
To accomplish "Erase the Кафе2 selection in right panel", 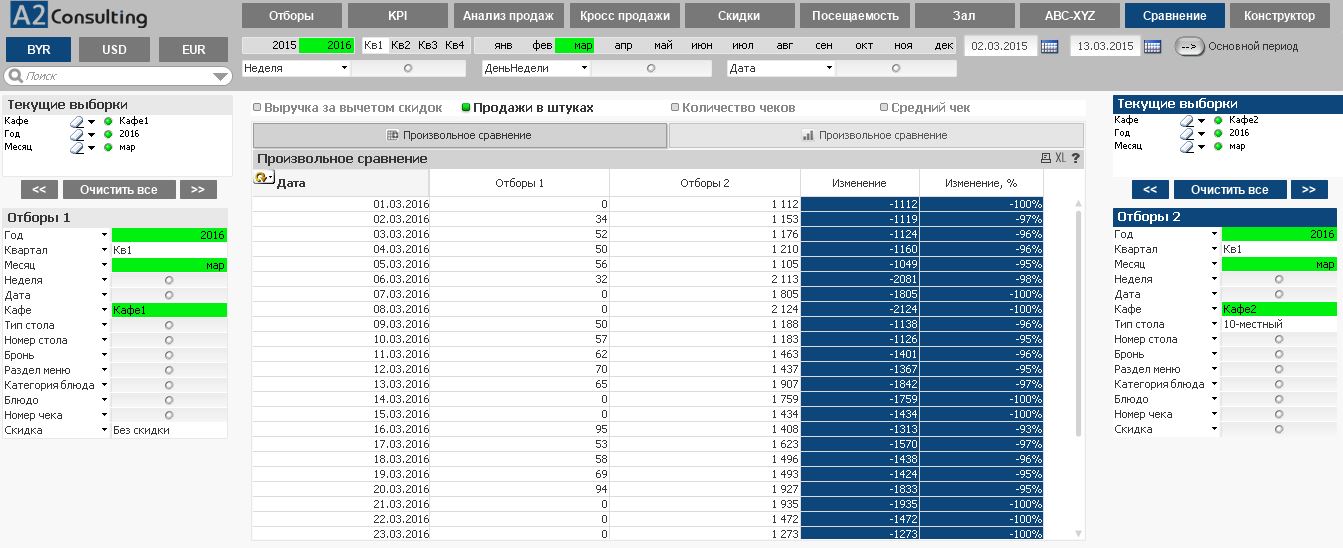I will point(1187,121).
